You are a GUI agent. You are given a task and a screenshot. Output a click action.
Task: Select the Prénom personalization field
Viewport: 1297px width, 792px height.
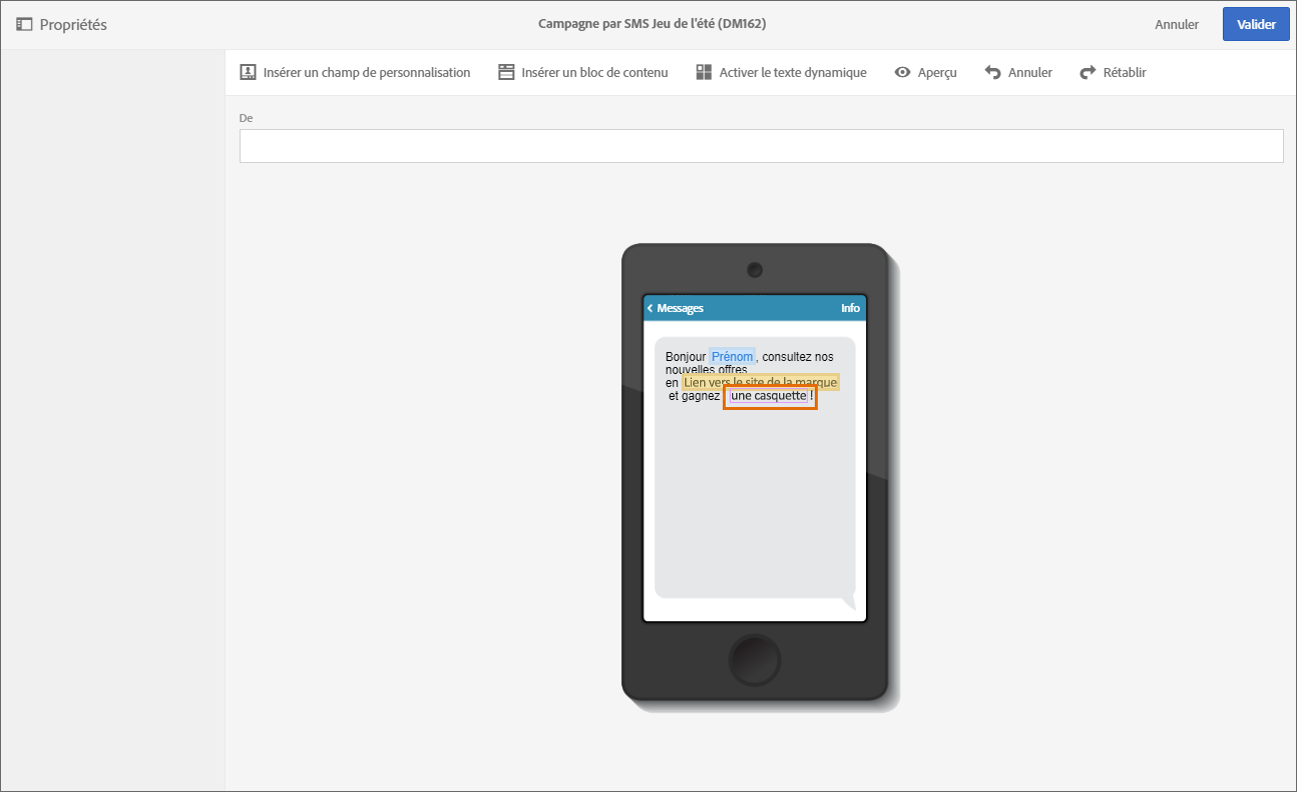[732, 357]
